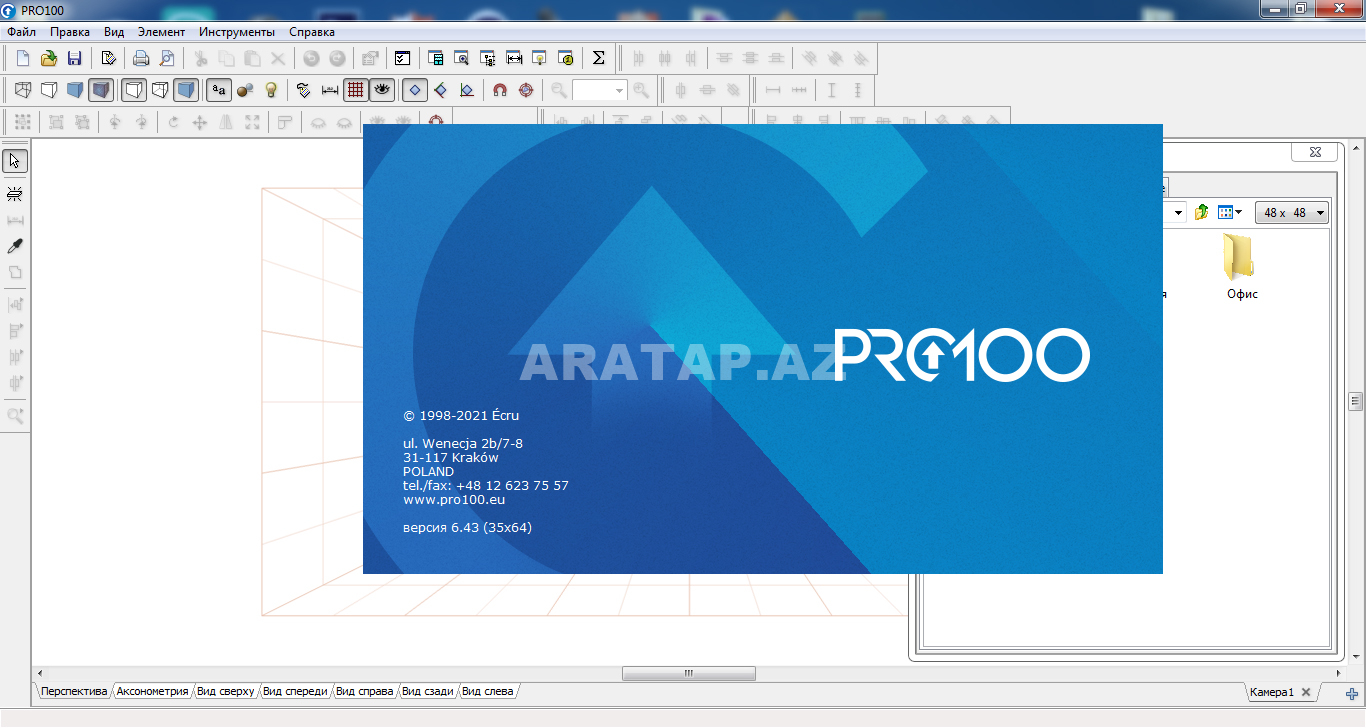
Task: Save the project with the floppy disk icon
Action: click(74, 58)
